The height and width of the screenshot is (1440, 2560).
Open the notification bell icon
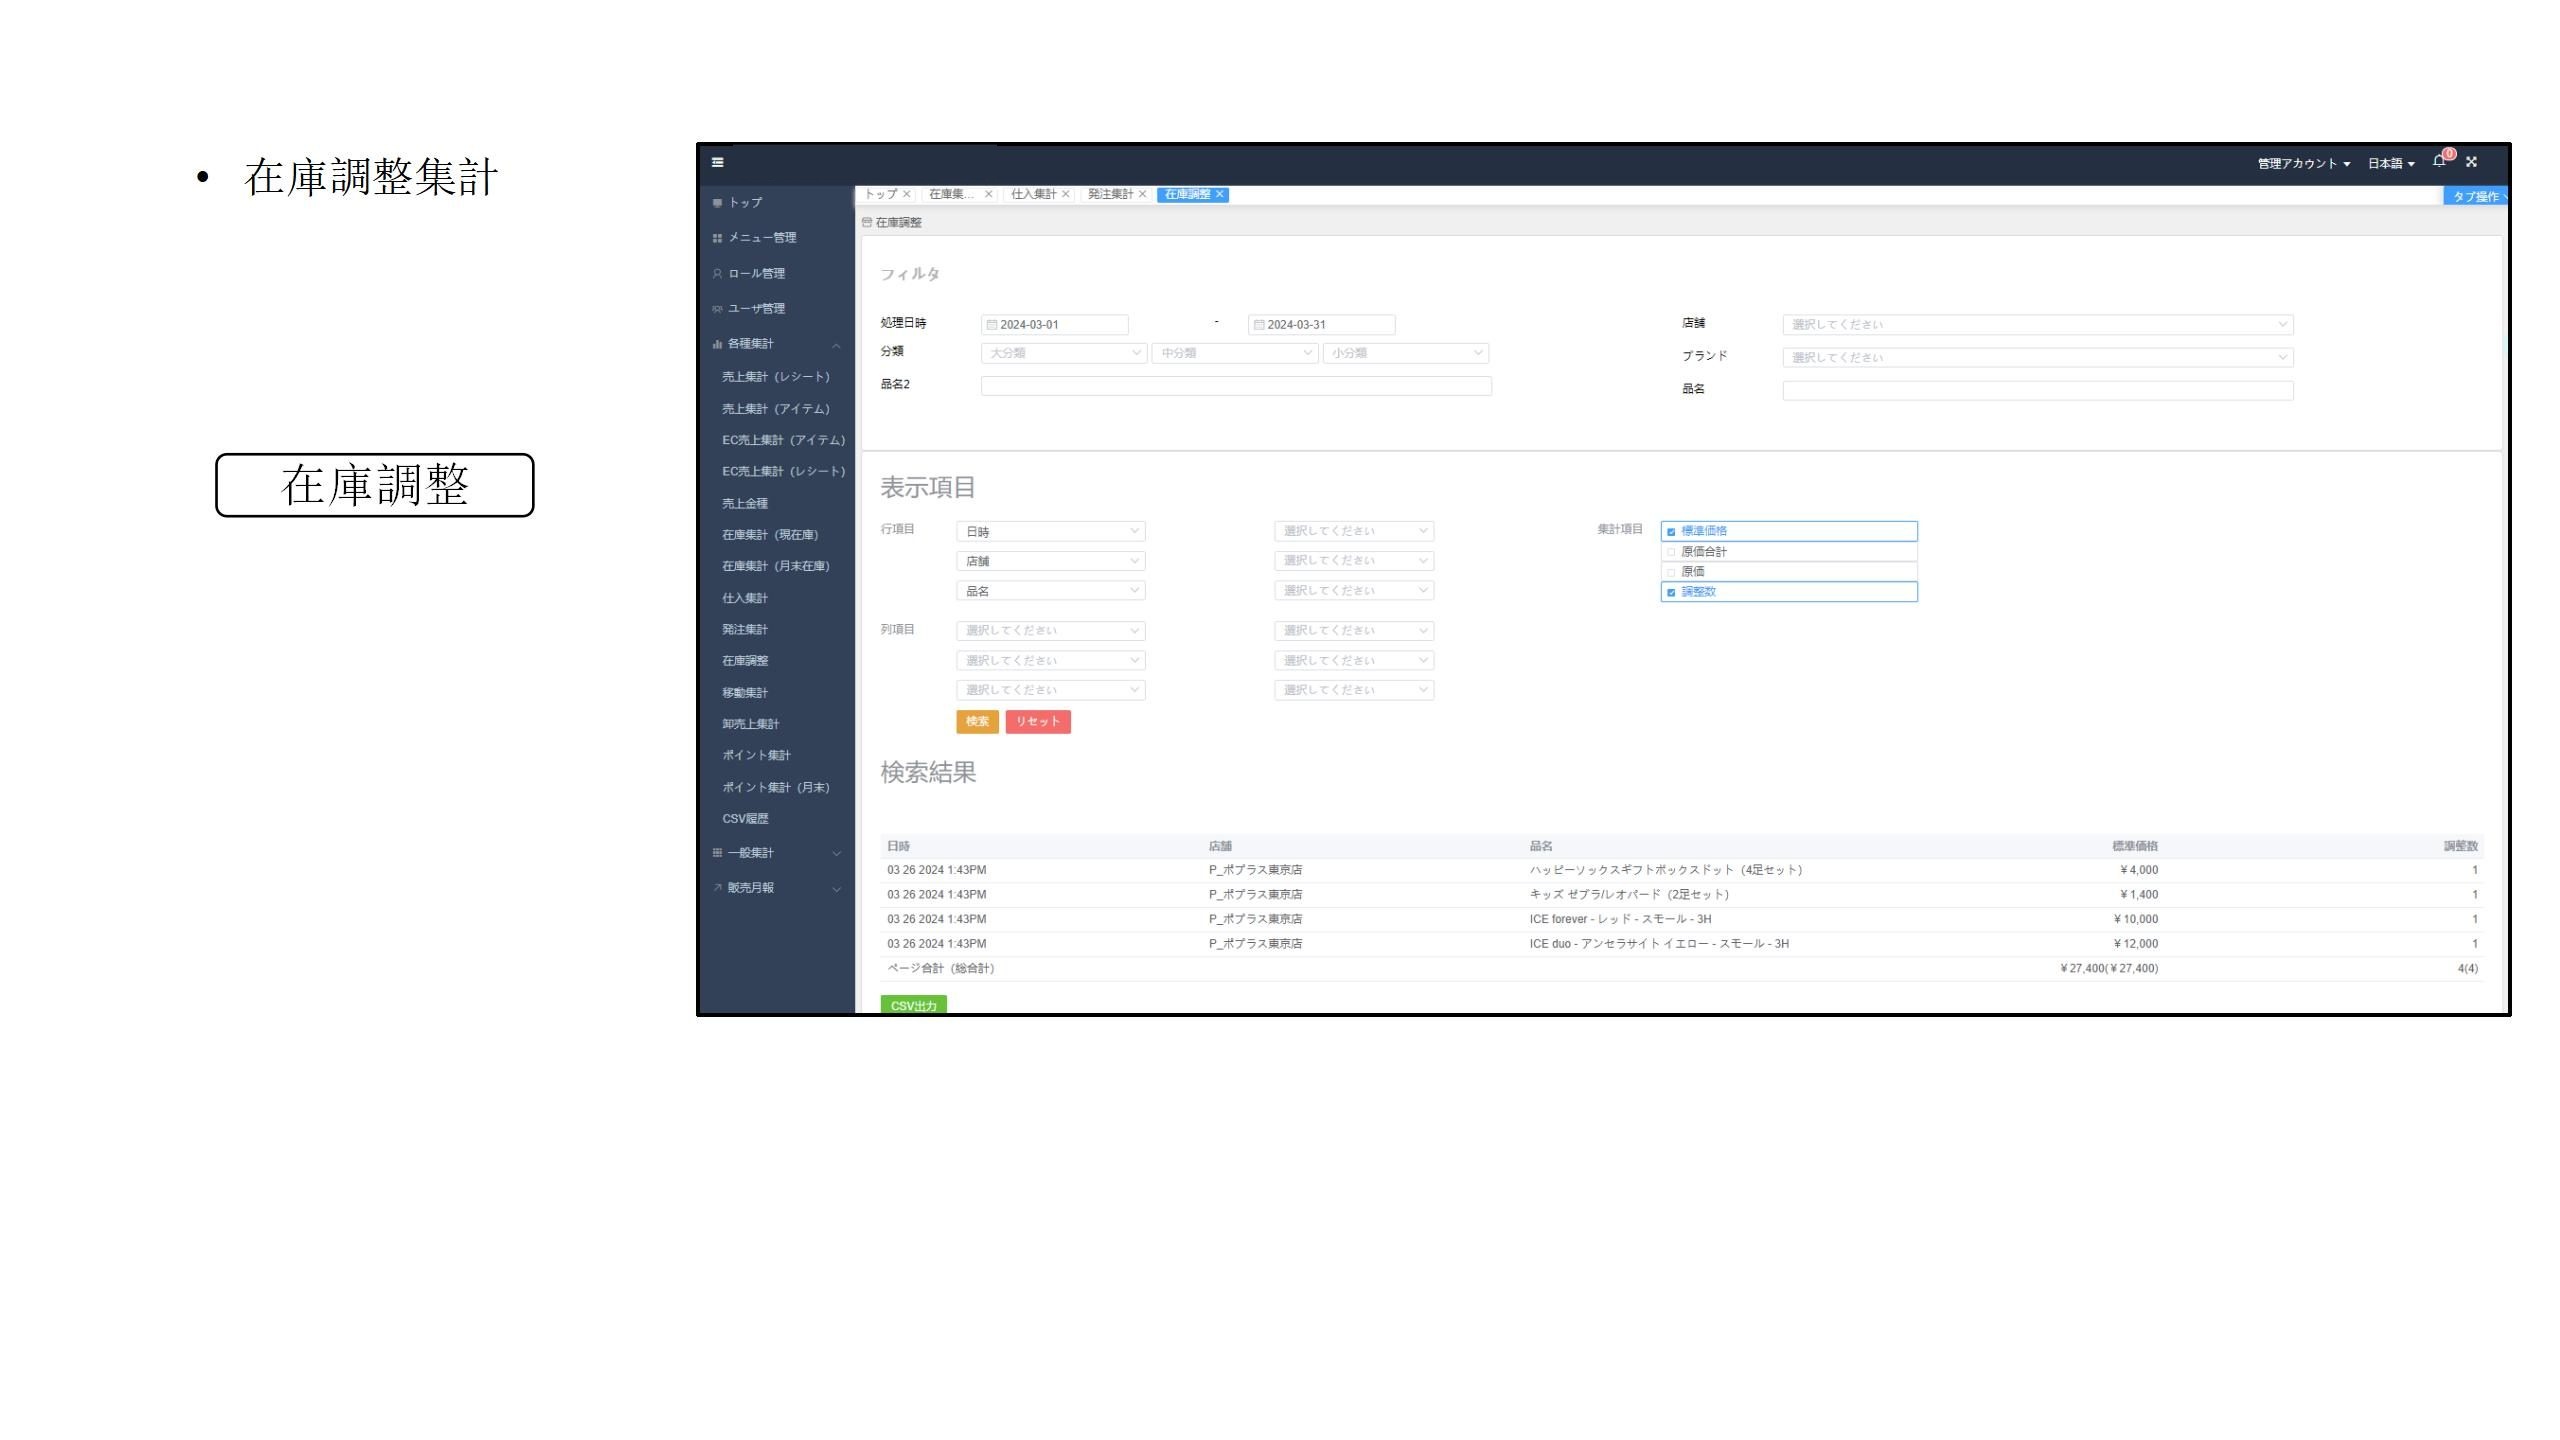[x=2439, y=161]
